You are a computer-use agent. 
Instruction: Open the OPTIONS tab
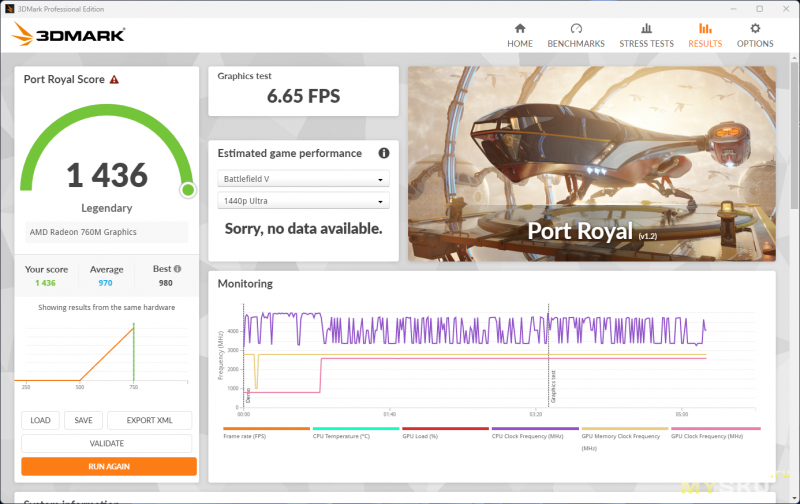(755, 36)
